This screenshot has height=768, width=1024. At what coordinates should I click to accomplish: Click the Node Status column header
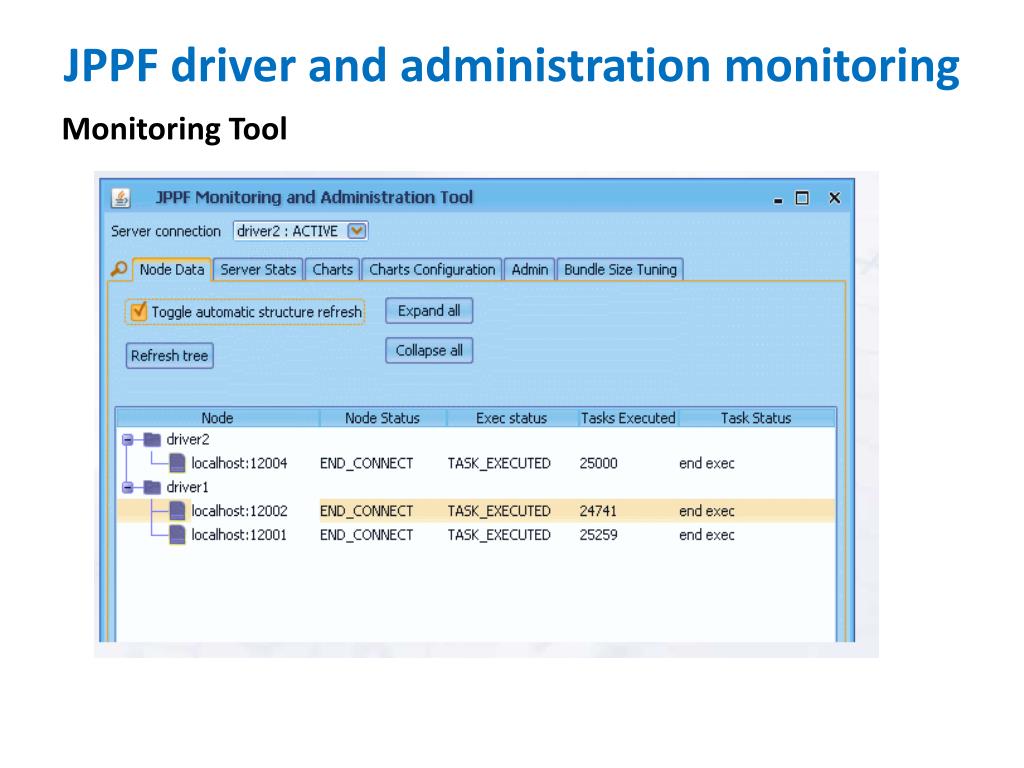tap(383, 418)
